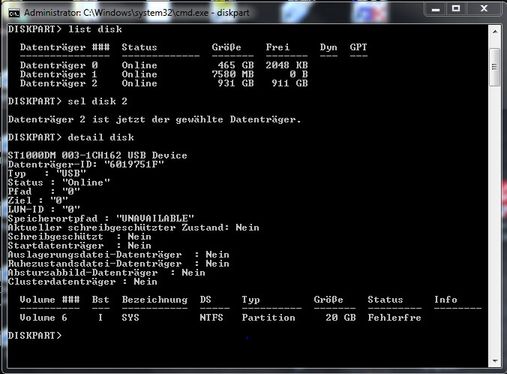
Task: Click the 'sel disk 2' command text
Action: pyautogui.click(x=98, y=101)
